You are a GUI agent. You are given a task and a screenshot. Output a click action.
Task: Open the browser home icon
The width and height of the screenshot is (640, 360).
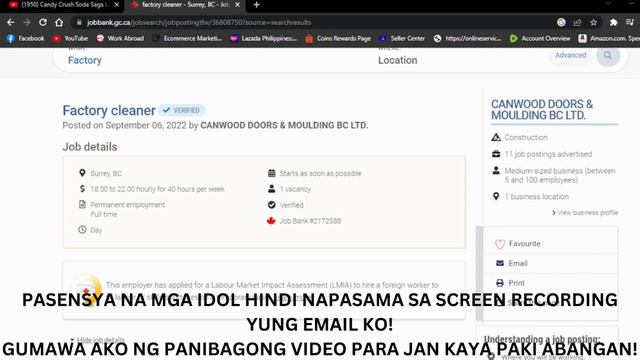tap(59, 22)
